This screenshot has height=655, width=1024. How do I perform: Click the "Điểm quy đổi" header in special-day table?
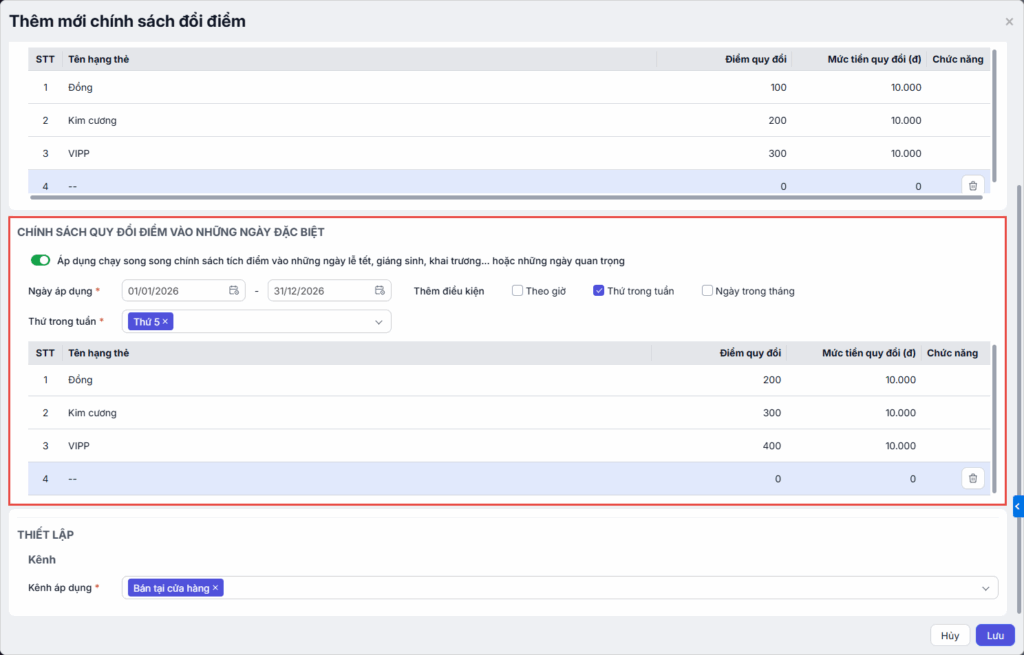tap(750, 353)
